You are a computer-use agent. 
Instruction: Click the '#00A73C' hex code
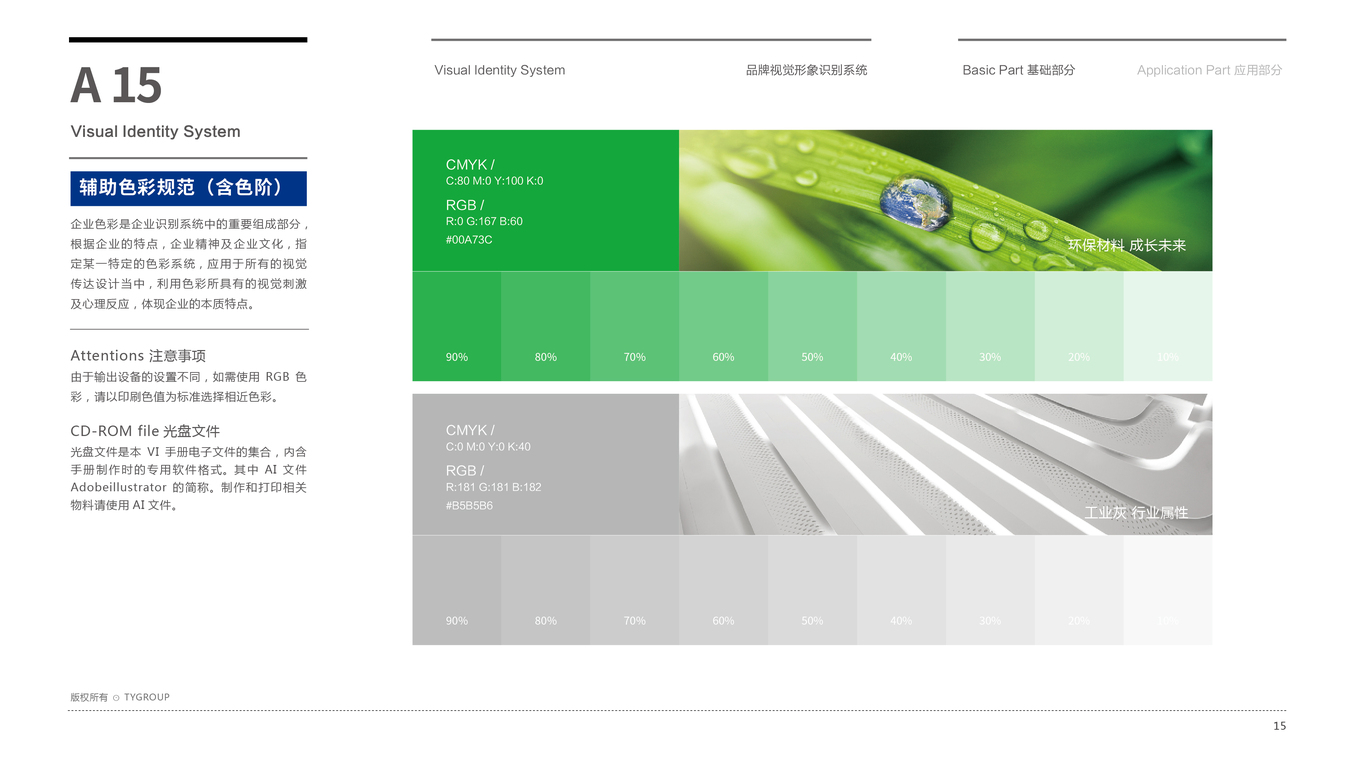tap(469, 240)
